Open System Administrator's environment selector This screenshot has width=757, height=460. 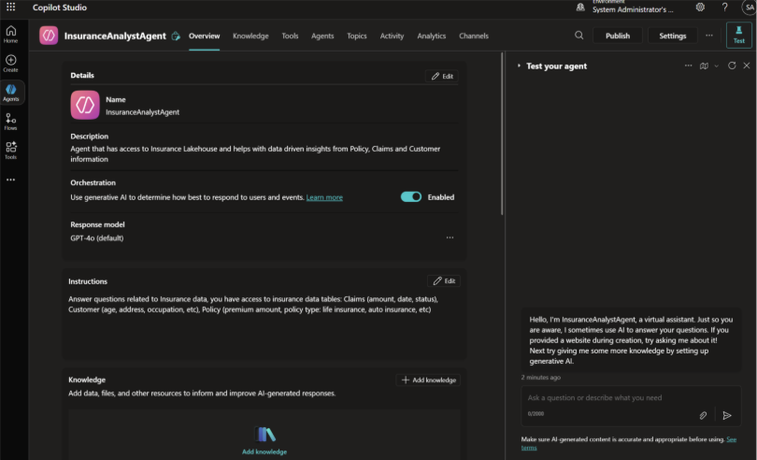point(632,8)
